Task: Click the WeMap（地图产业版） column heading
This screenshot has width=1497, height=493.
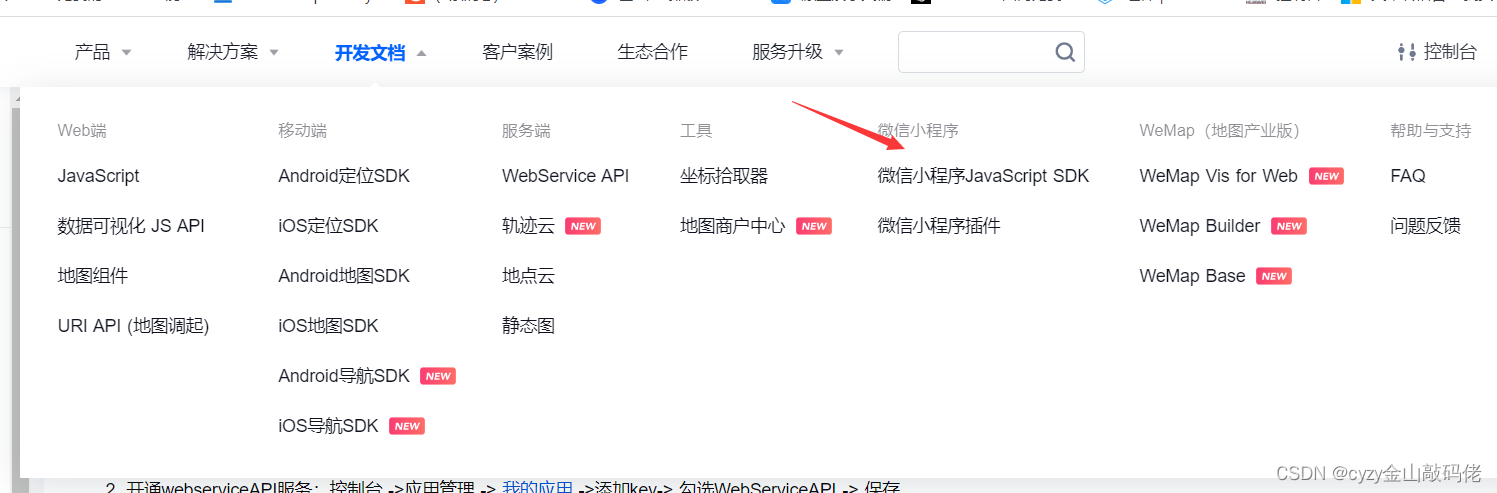Action: pyautogui.click(x=1219, y=130)
